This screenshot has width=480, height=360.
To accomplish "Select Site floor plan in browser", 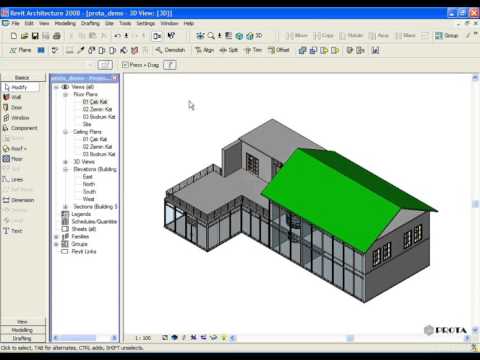I will 87,124.
